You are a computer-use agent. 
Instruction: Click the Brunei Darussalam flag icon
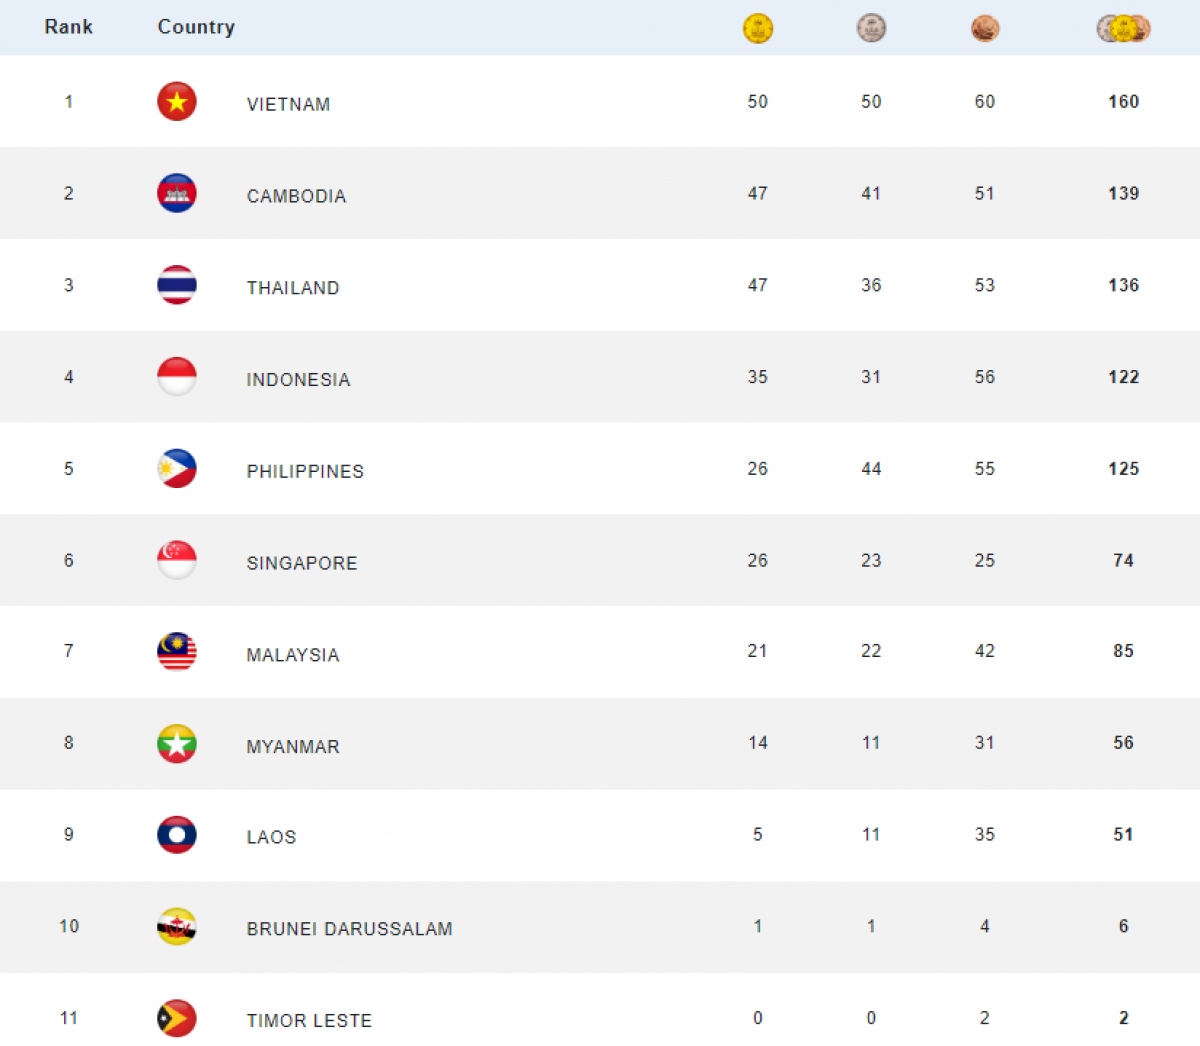(177, 927)
